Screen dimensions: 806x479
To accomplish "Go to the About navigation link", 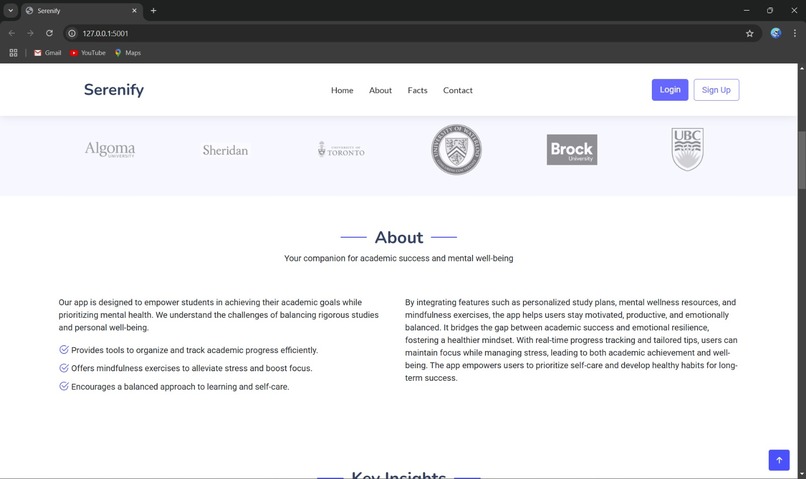I will click(x=380, y=90).
